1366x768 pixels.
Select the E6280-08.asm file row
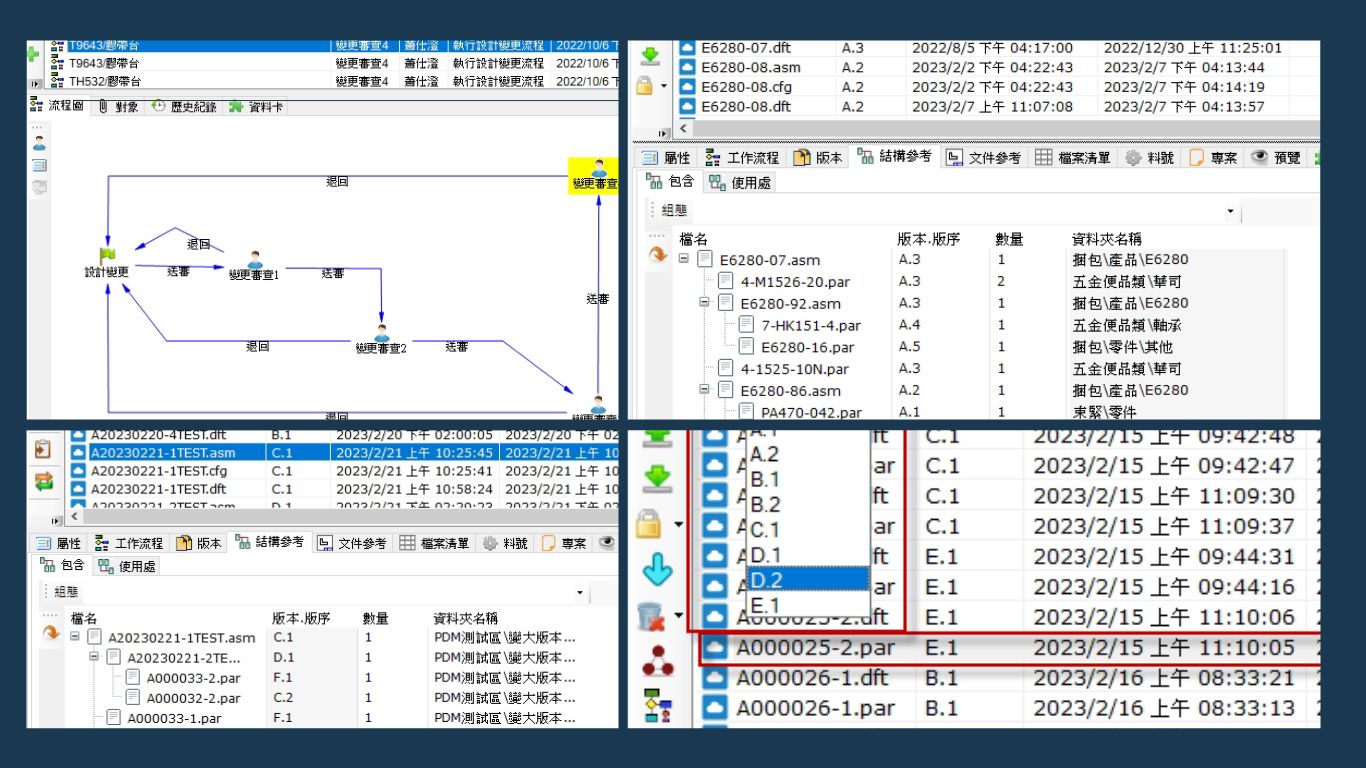(x=750, y=67)
